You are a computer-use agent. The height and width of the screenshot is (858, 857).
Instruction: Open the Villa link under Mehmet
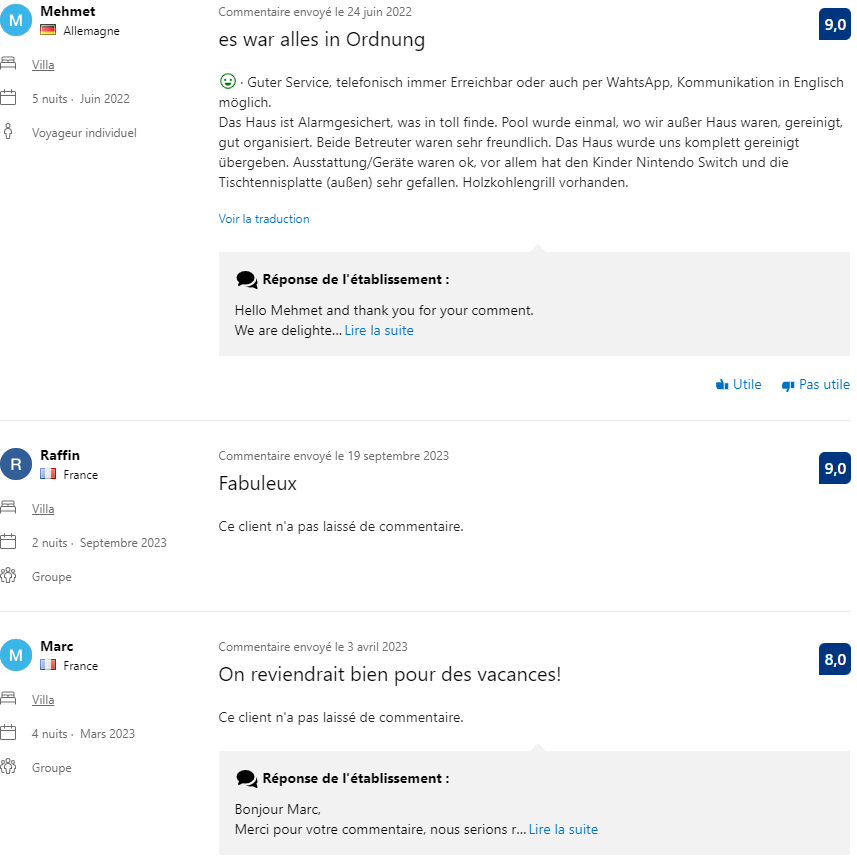[43, 65]
